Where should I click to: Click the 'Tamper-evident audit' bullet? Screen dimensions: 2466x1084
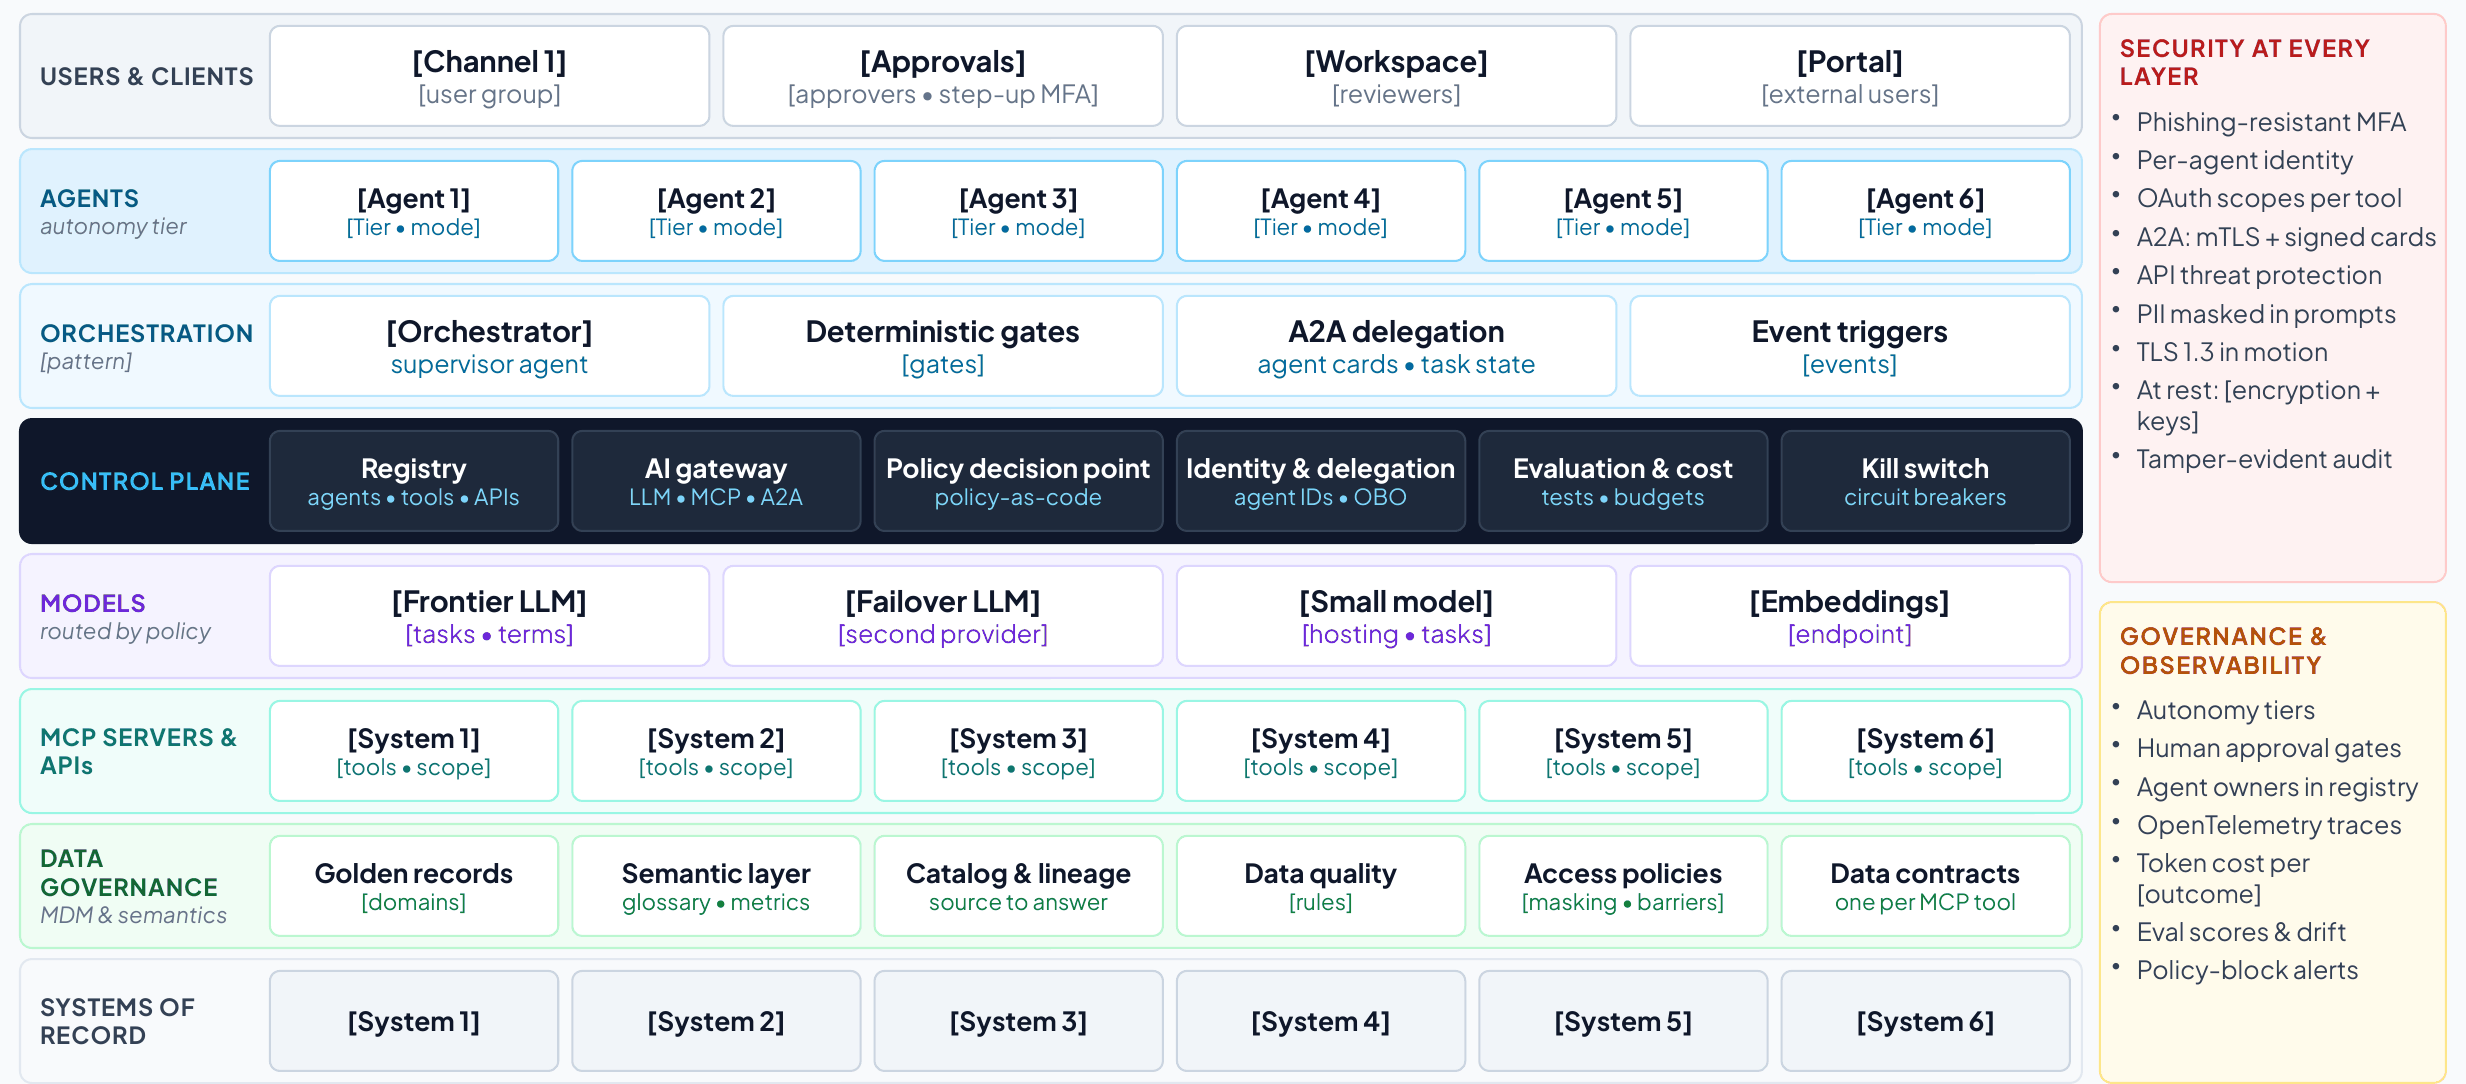(2264, 459)
